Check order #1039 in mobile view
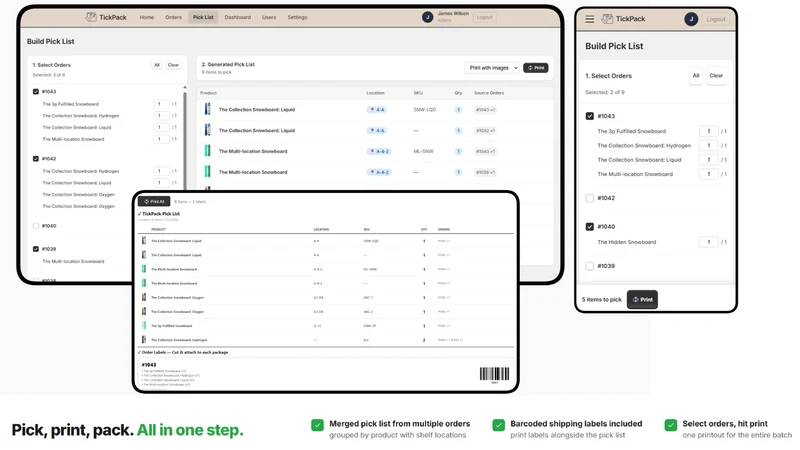 [x=590, y=266]
